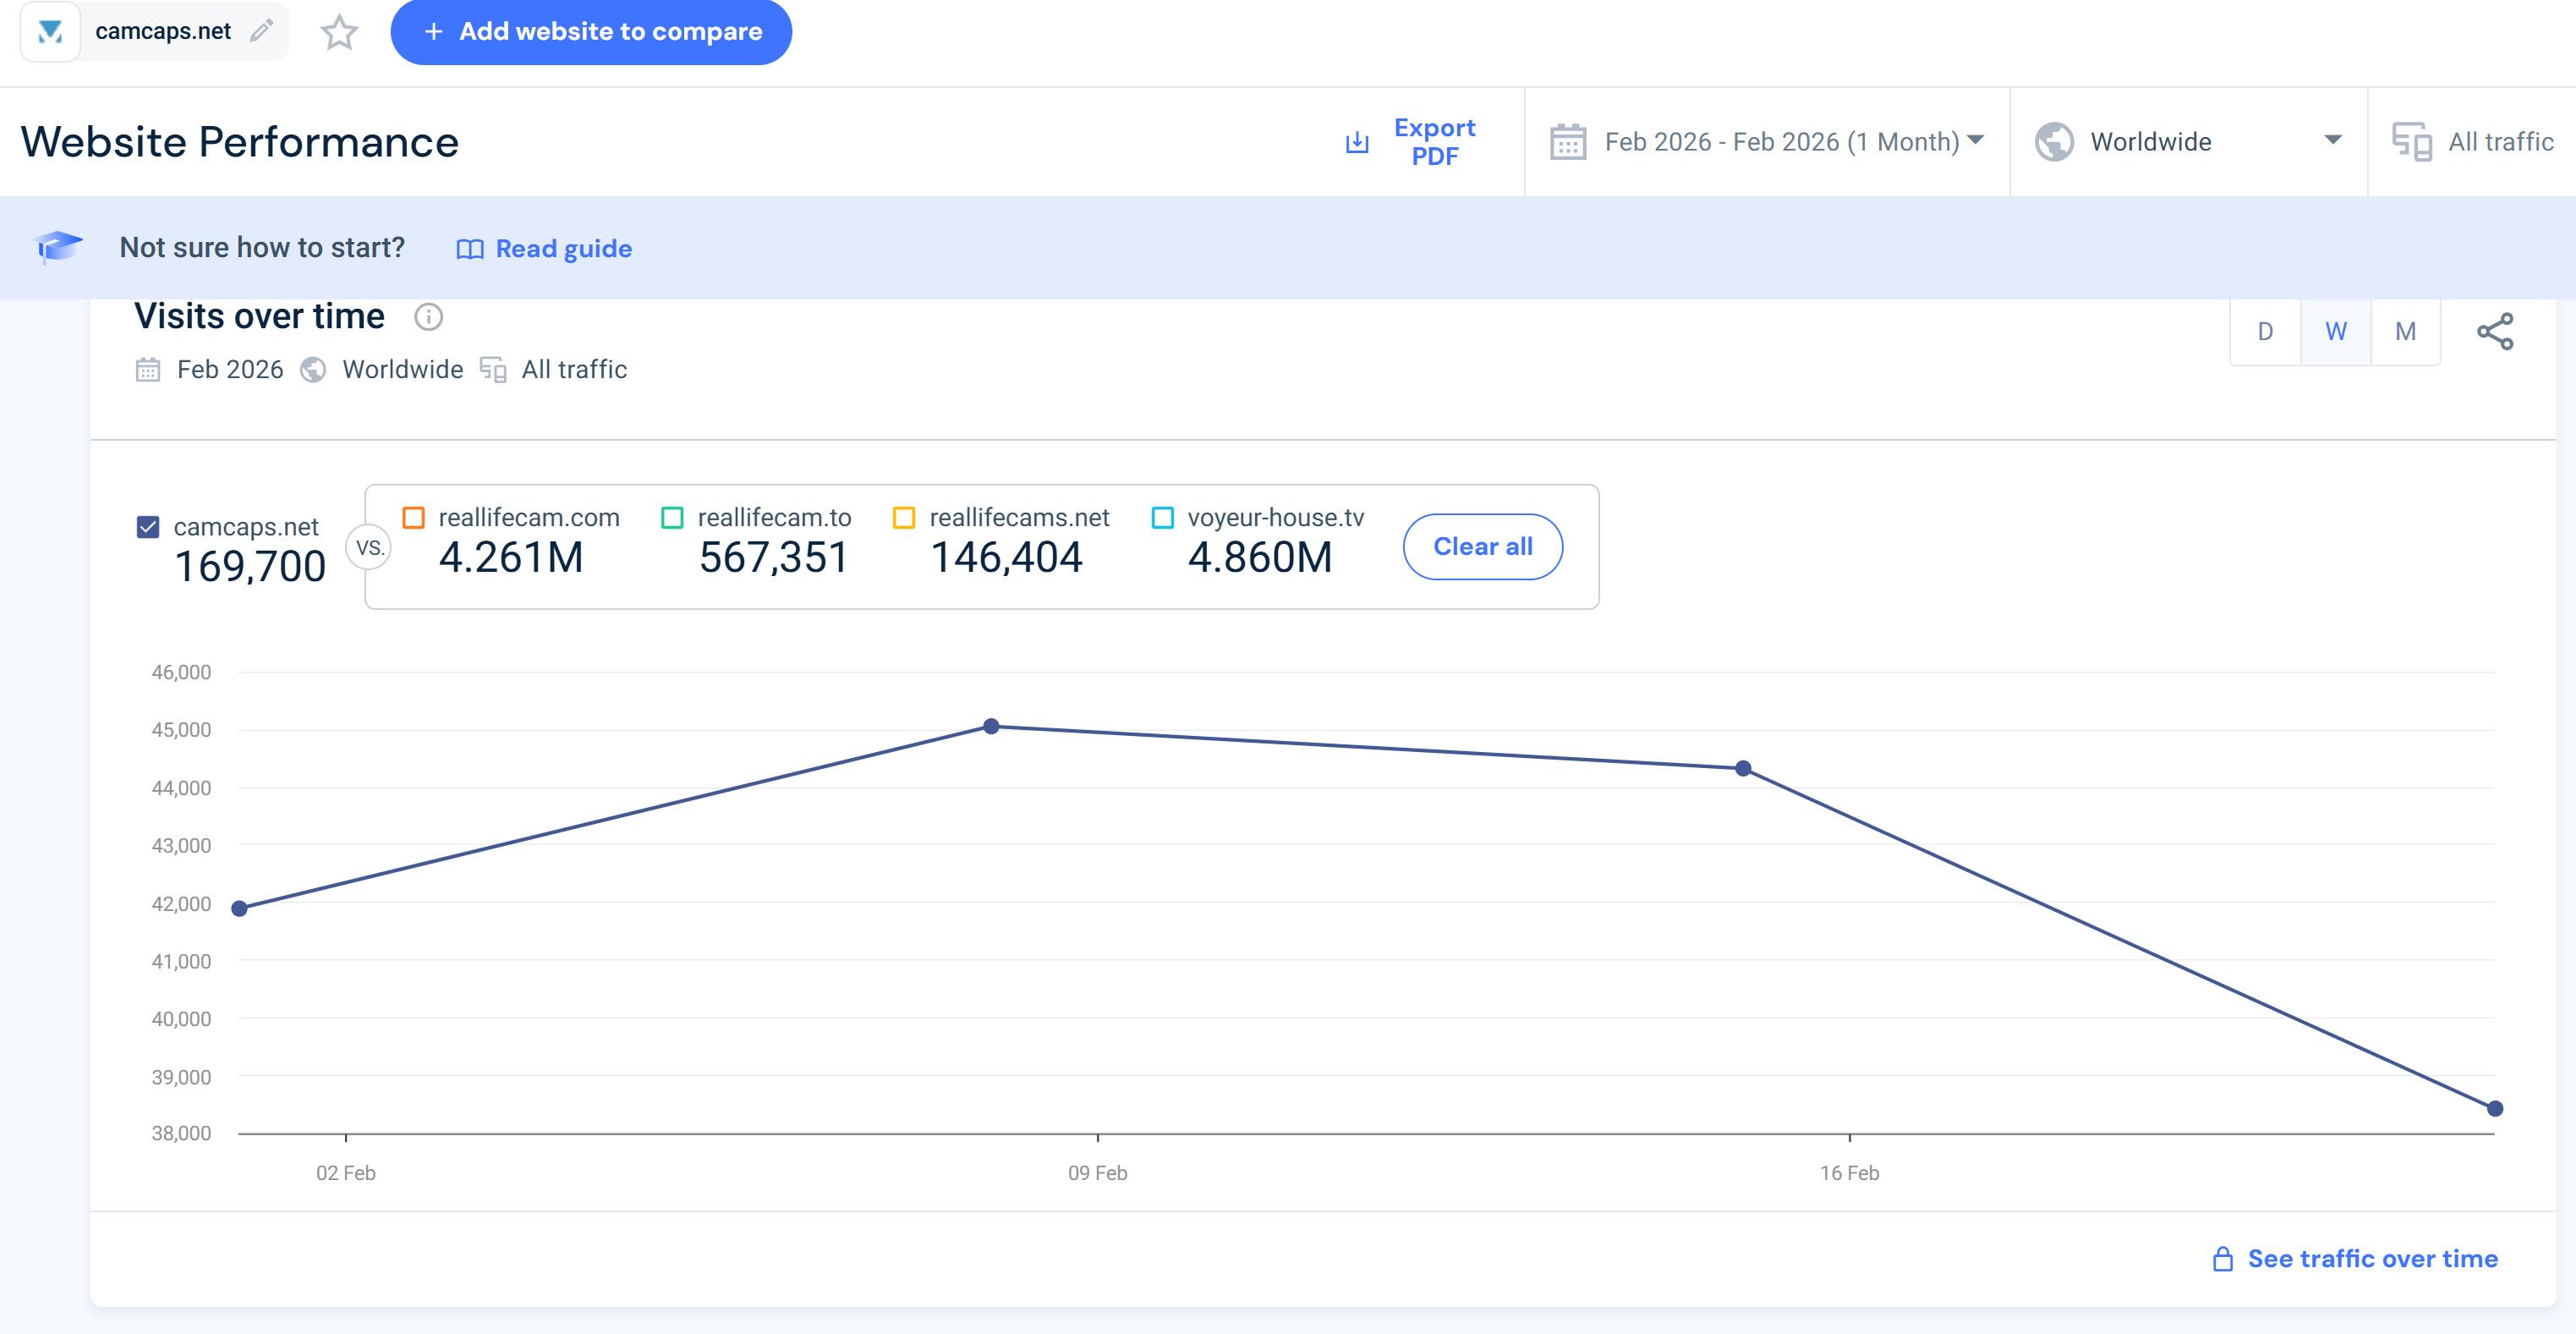Image resolution: width=2576 pixels, height=1334 pixels.
Task: Click the share icon on the chart
Action: coord(2495,332)
